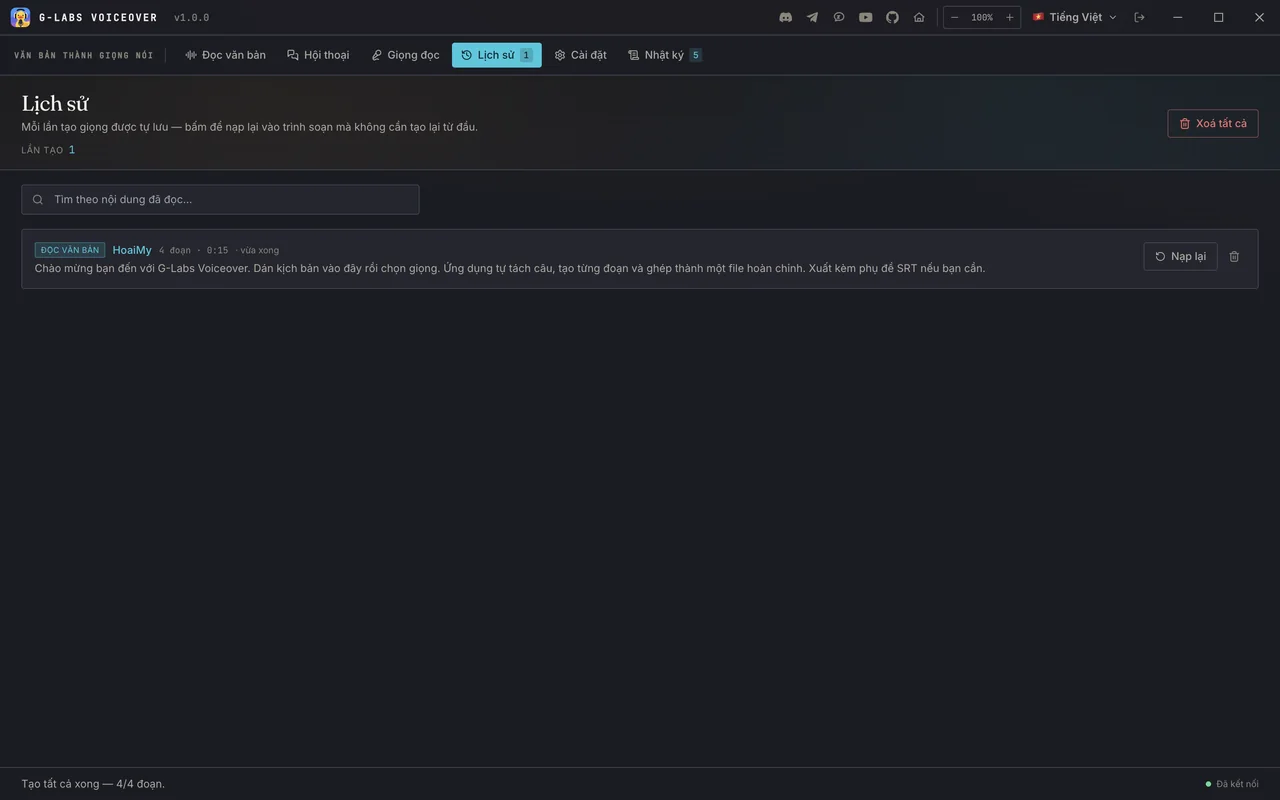Click the chat bubble icon next to Telegram

(839, 17)
